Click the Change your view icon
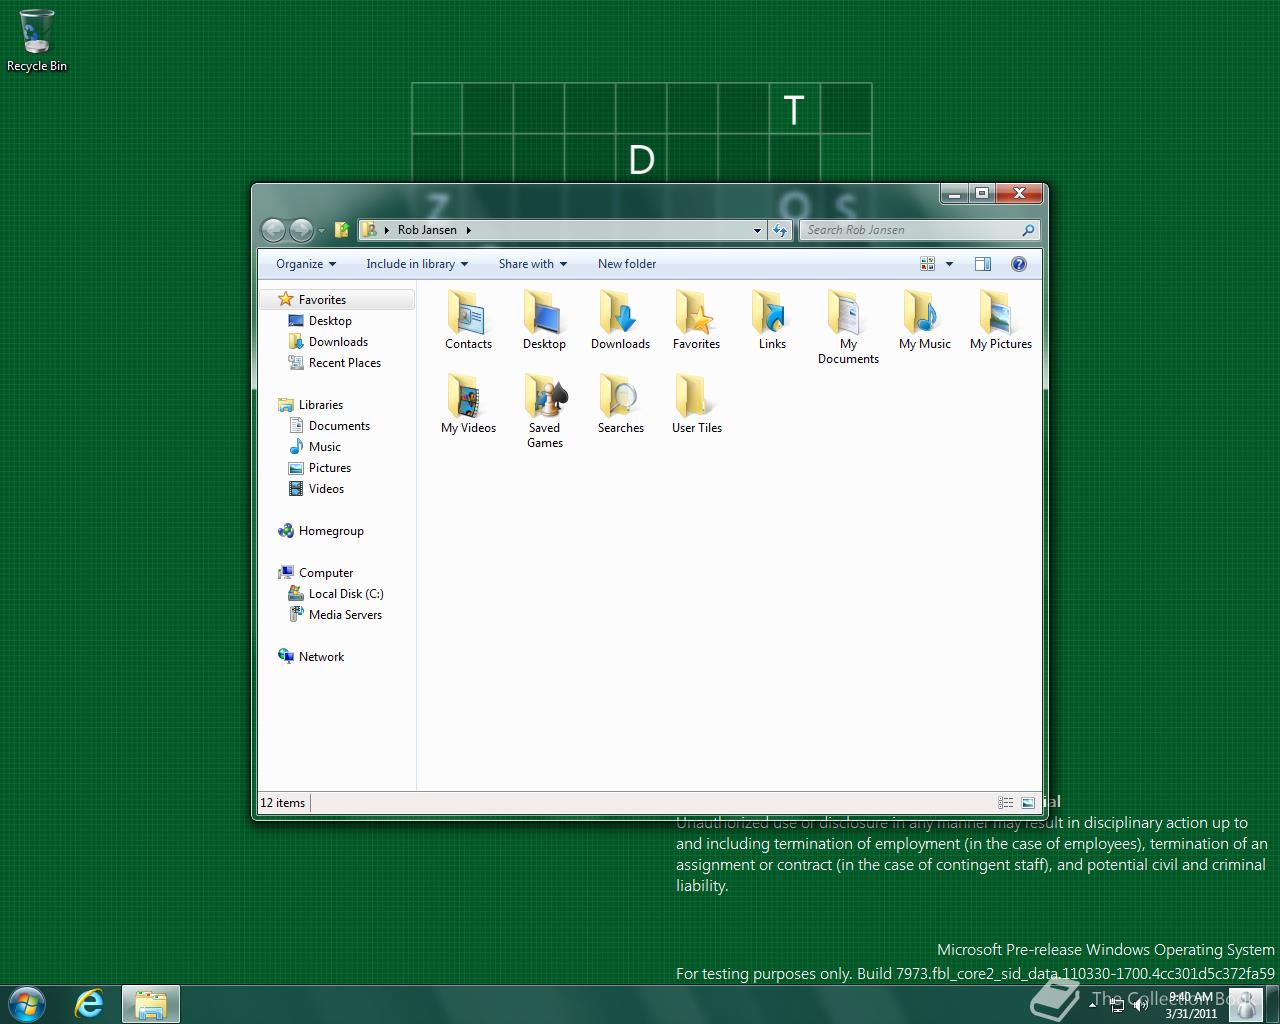 tap(928, 264)
